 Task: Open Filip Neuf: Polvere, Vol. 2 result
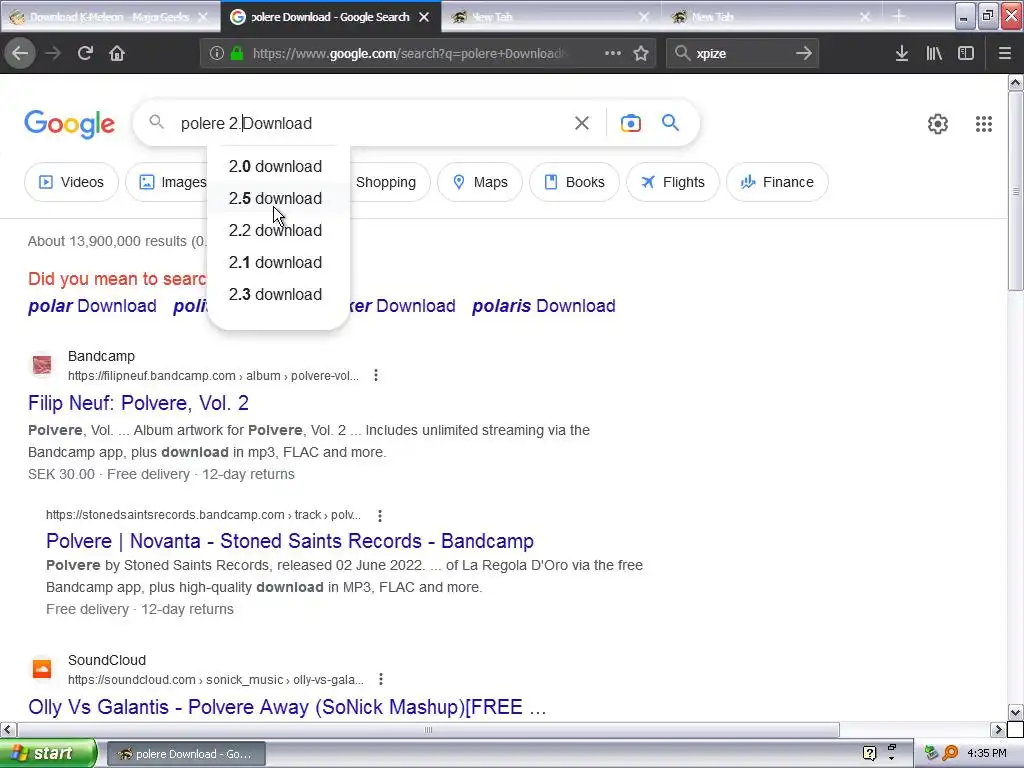(138, 403)
